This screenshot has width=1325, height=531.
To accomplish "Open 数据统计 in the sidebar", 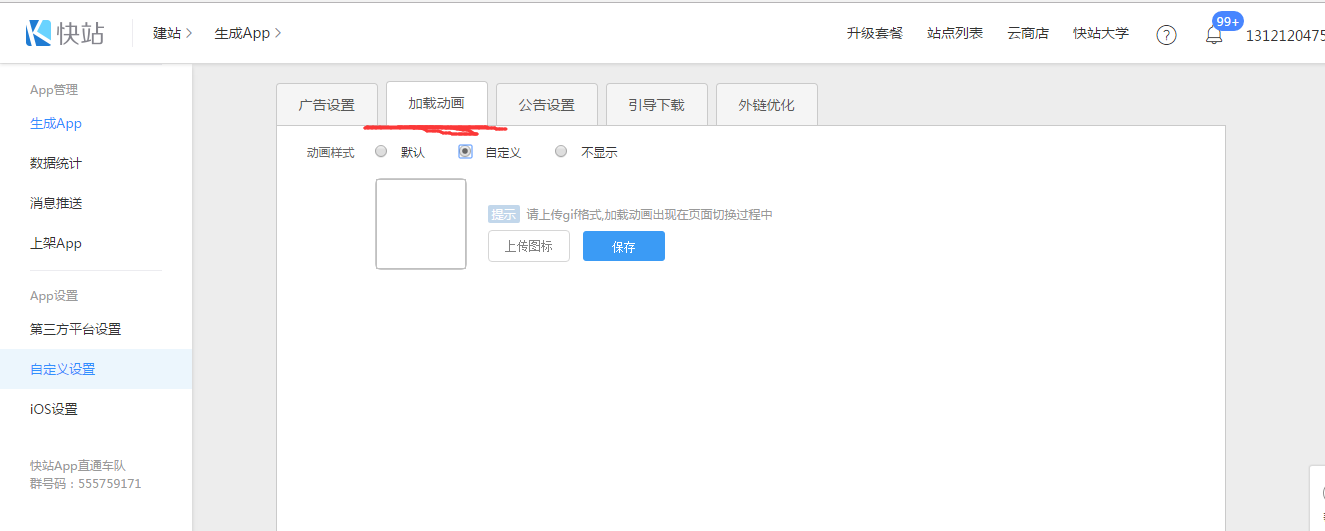I will pyautogui.click(x=56, y=163).
